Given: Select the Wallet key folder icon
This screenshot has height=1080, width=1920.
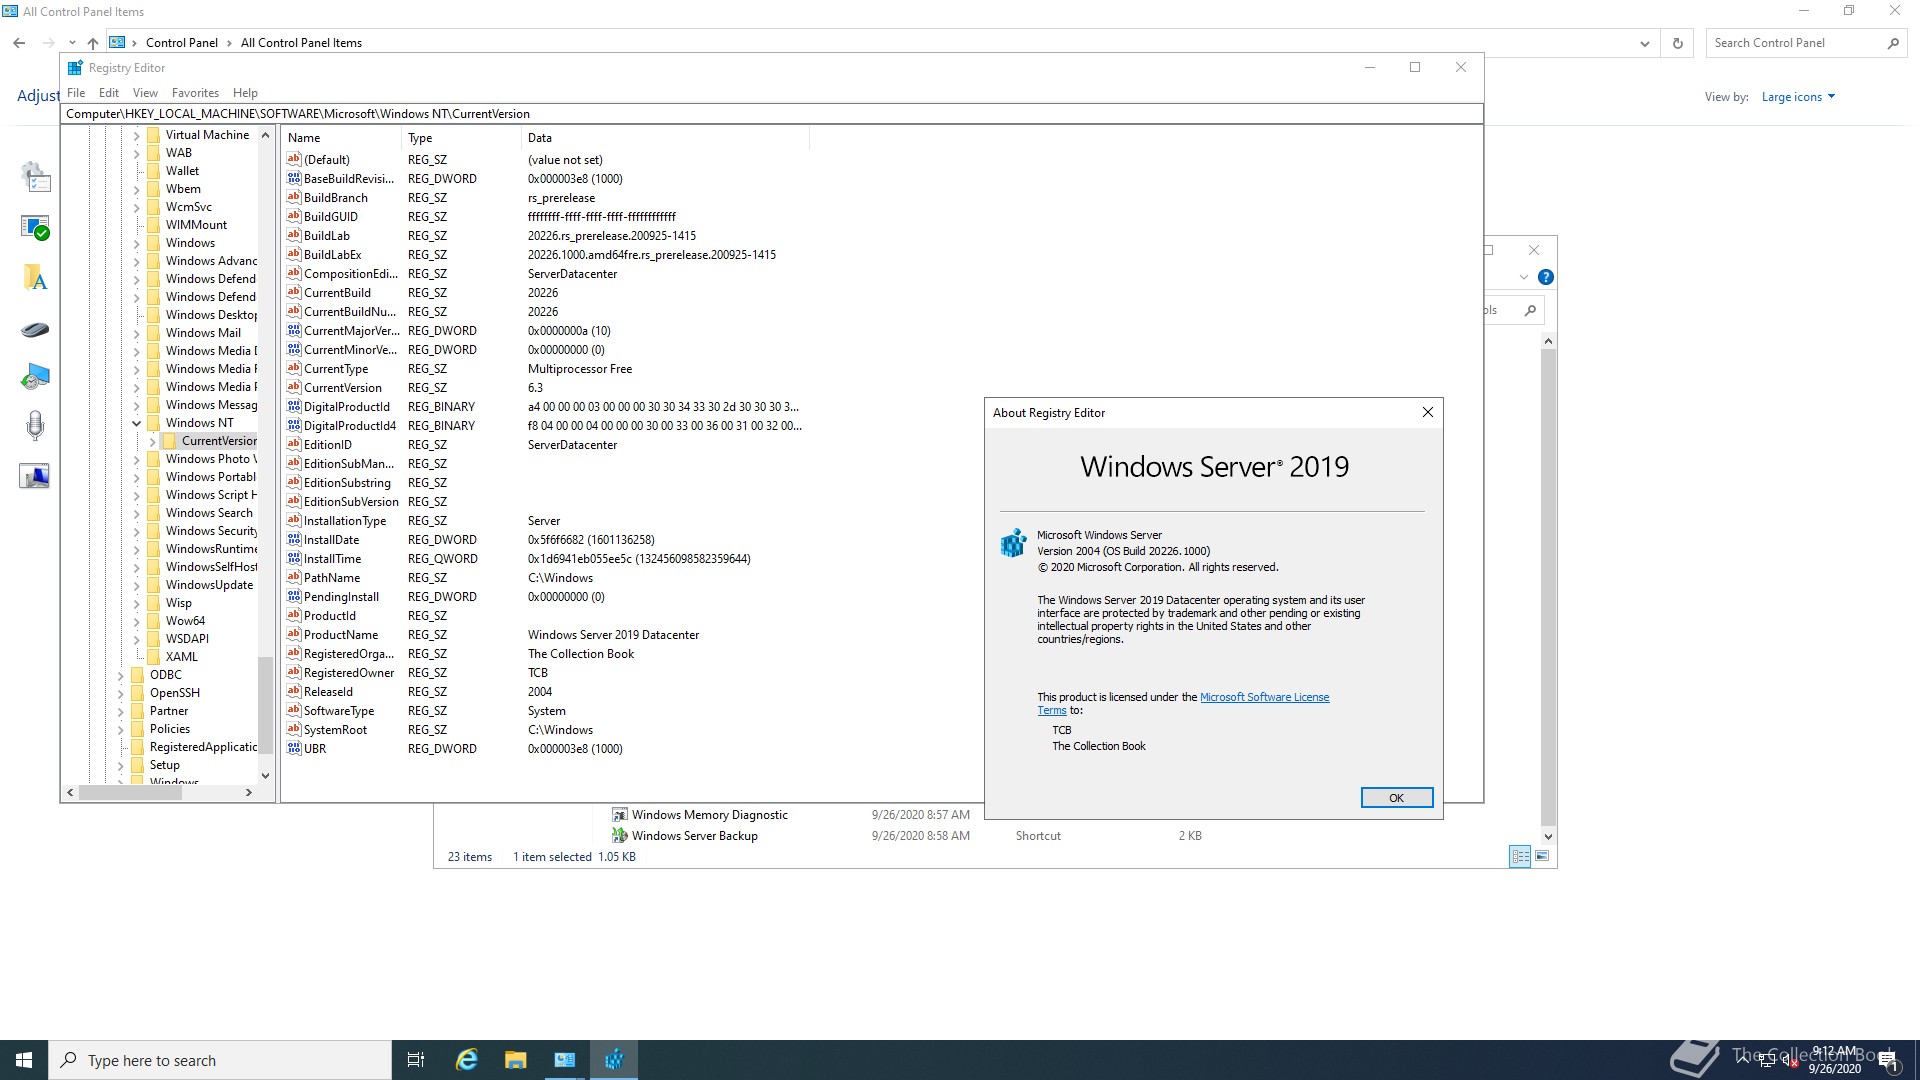Looking at the screenshot, I should point(153,171).
